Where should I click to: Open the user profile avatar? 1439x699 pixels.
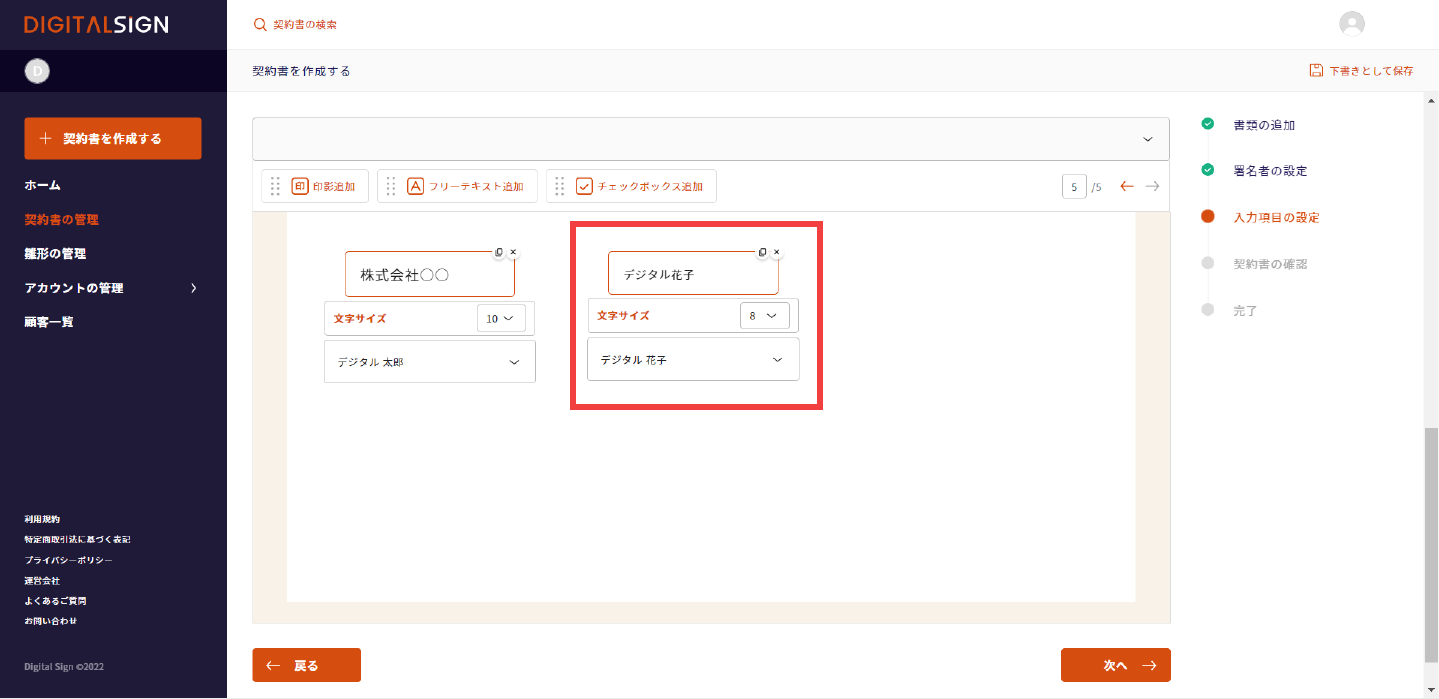(x=1352, y=25)
